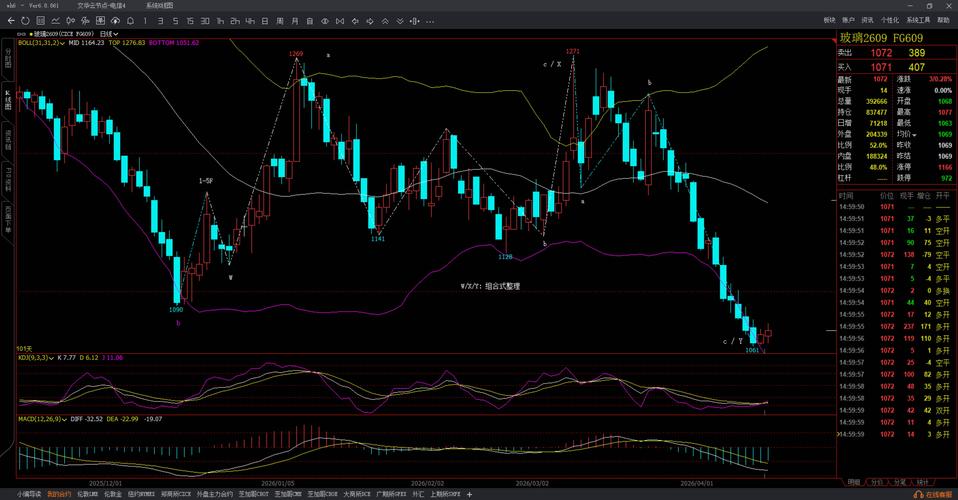Select the daily (日) period
Viewport: 958px width, 500px height.
265,21
